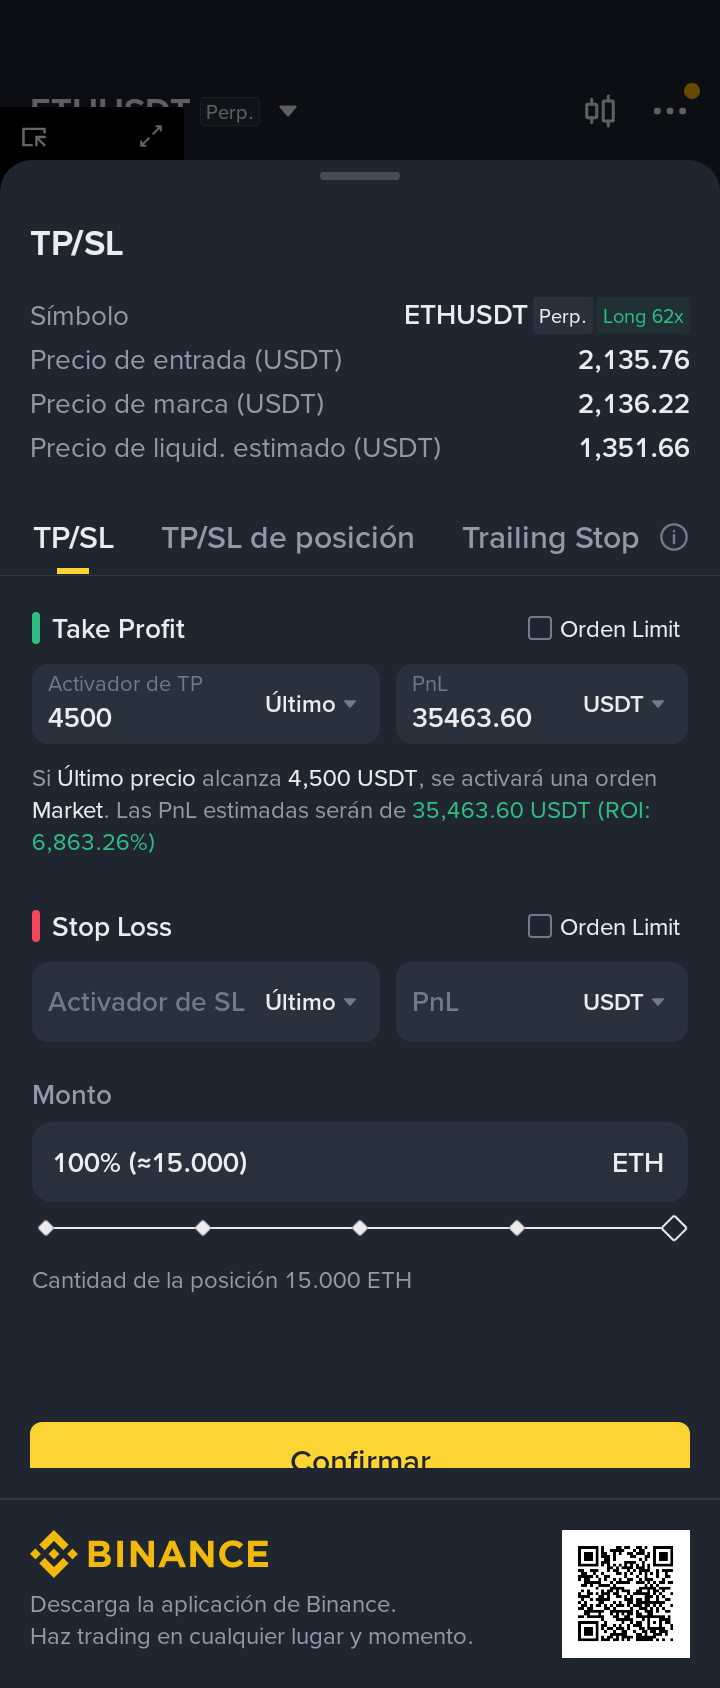Image resolution: width=720 pixels, height=1688 pixels.
Task: Click the Binance app QR code
Action: pyautogui.click(x=626, y=1594)
